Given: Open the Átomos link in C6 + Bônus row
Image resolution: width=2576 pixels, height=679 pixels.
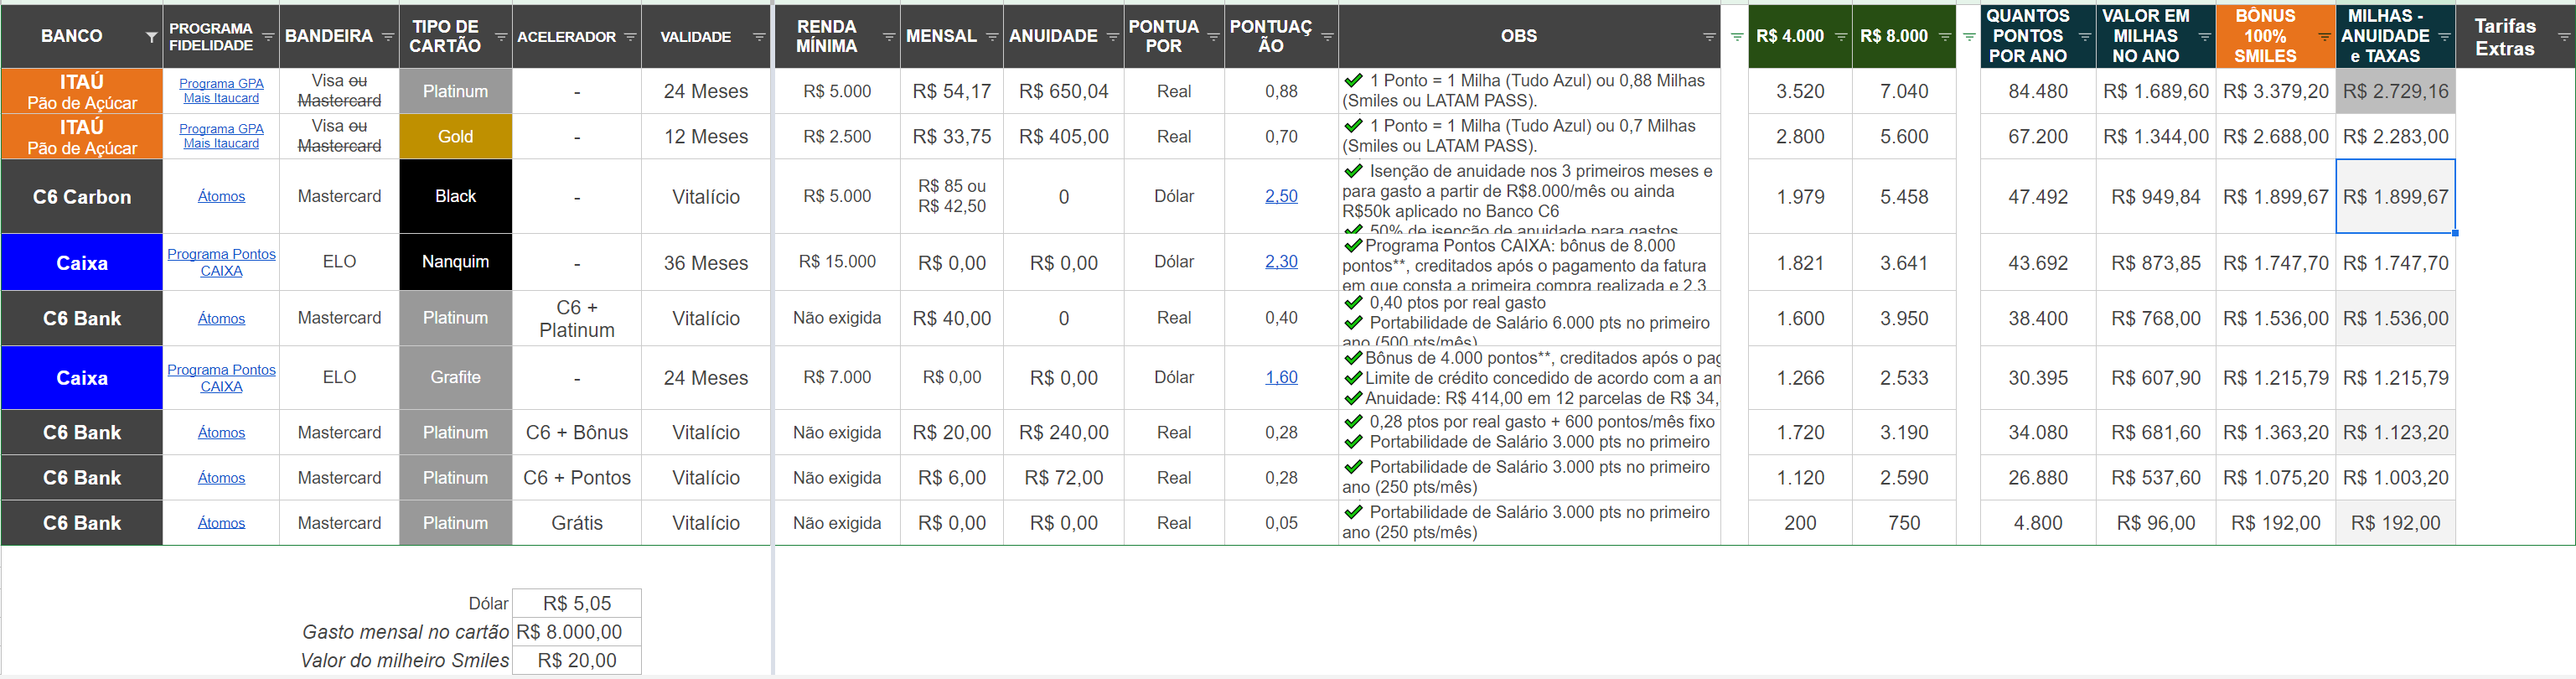Looking at the screenshot, I should tap(221, 432).
